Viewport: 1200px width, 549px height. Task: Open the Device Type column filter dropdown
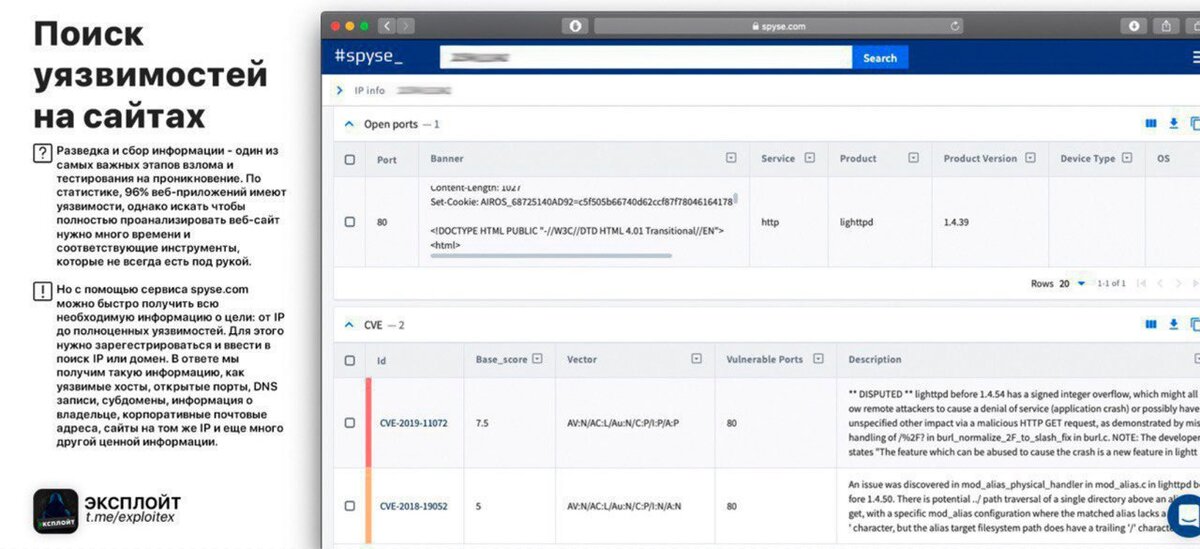[x=1127, y=158]
